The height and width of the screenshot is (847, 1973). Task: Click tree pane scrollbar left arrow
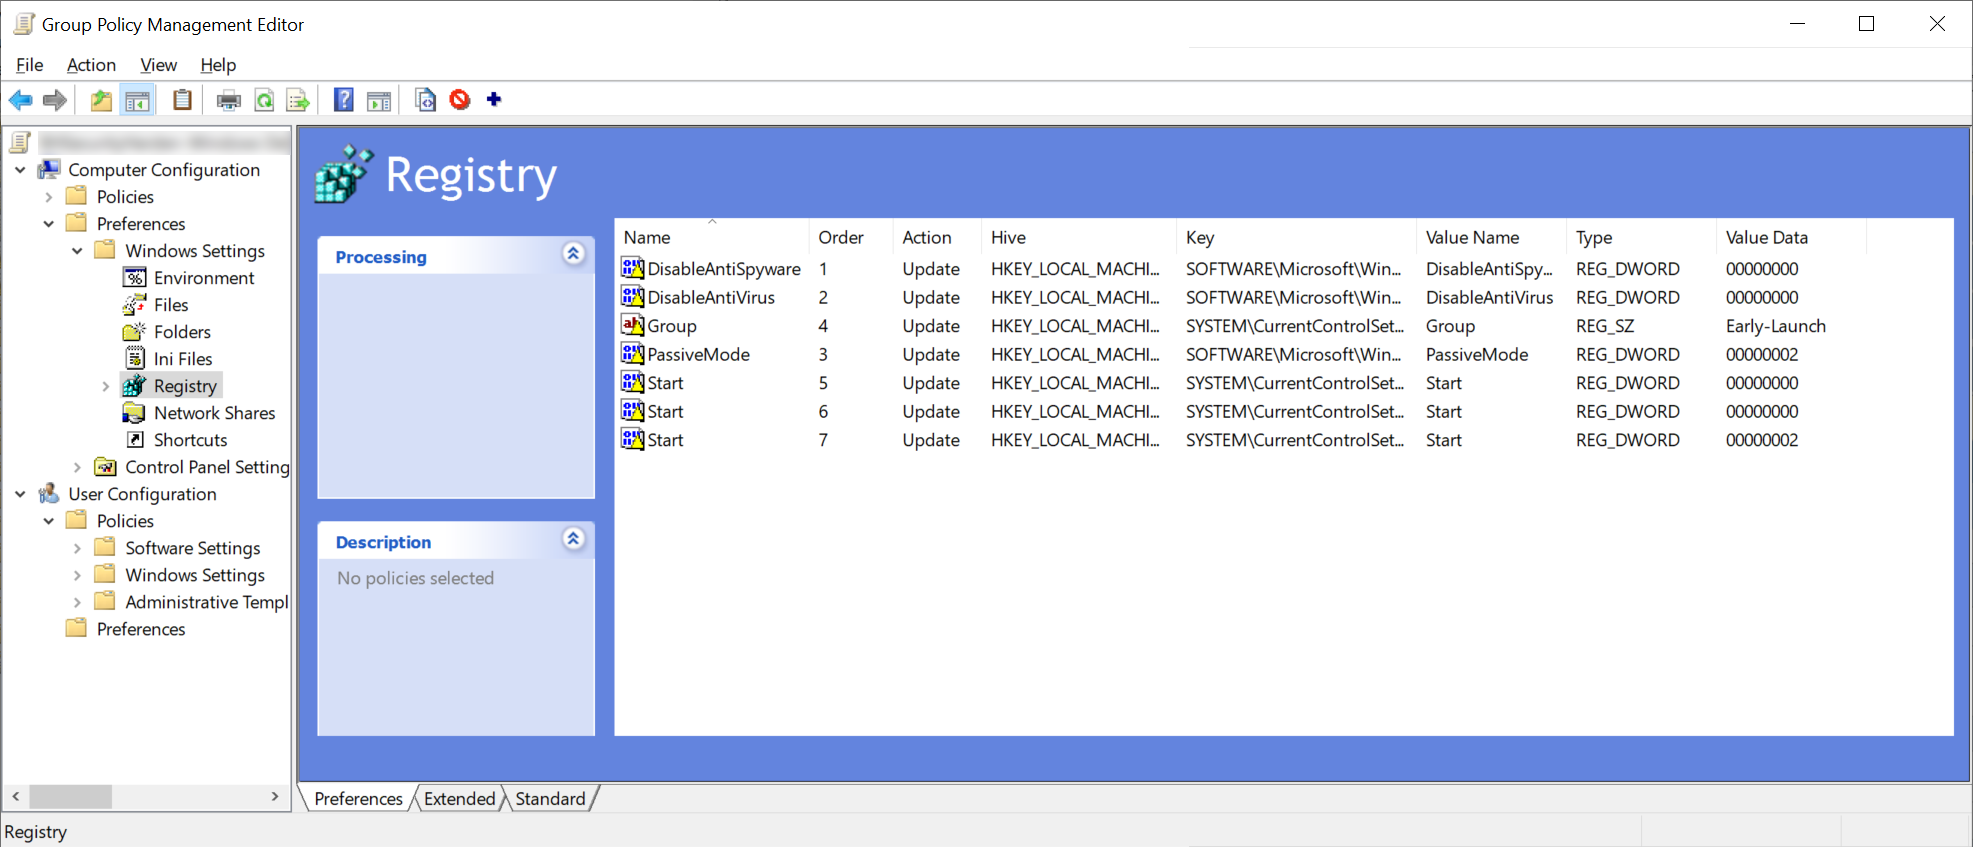coord(16,796)
